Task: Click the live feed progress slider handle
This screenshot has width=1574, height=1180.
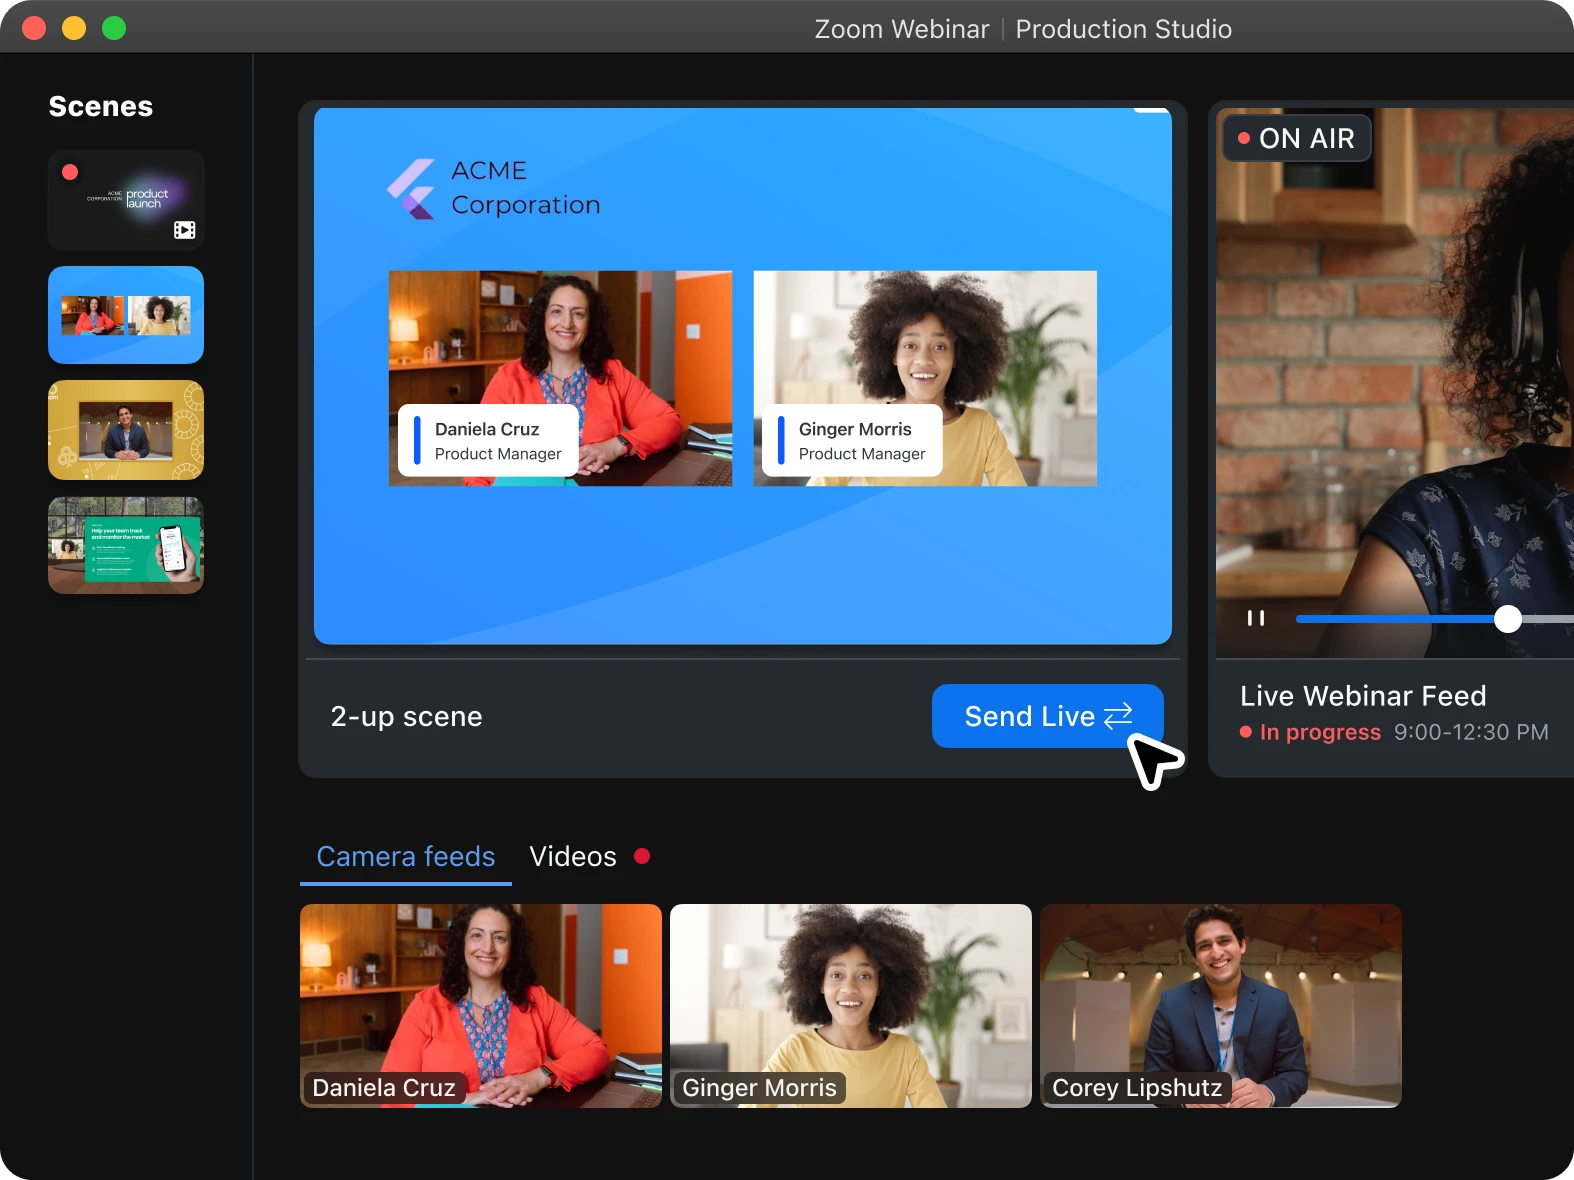Action: point(1507,619)
